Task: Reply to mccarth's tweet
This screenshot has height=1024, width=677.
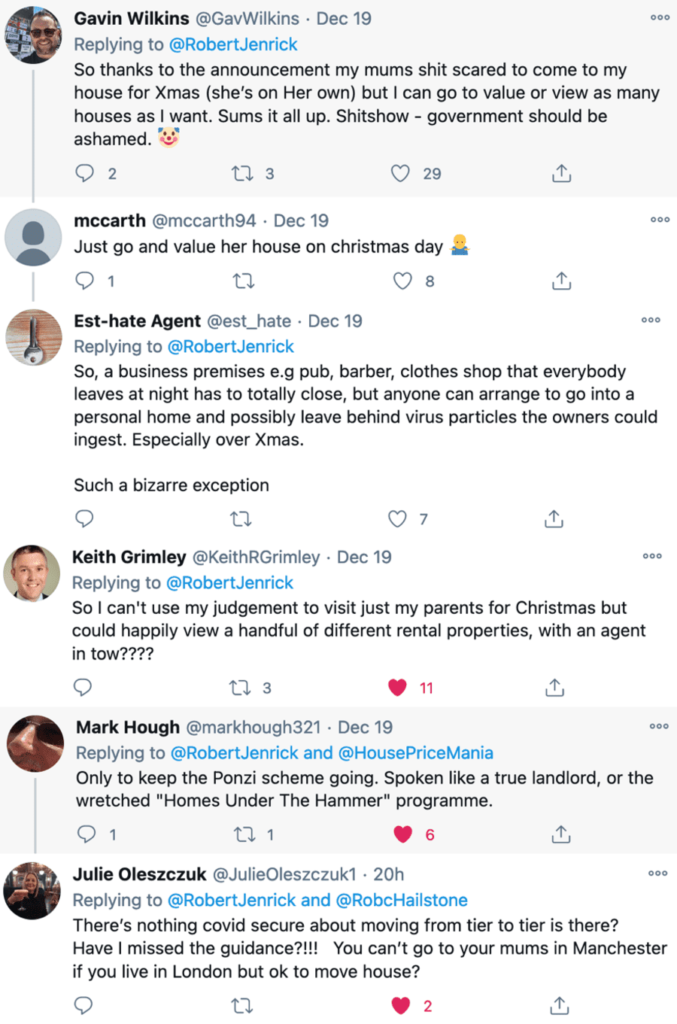Action: 85,281
